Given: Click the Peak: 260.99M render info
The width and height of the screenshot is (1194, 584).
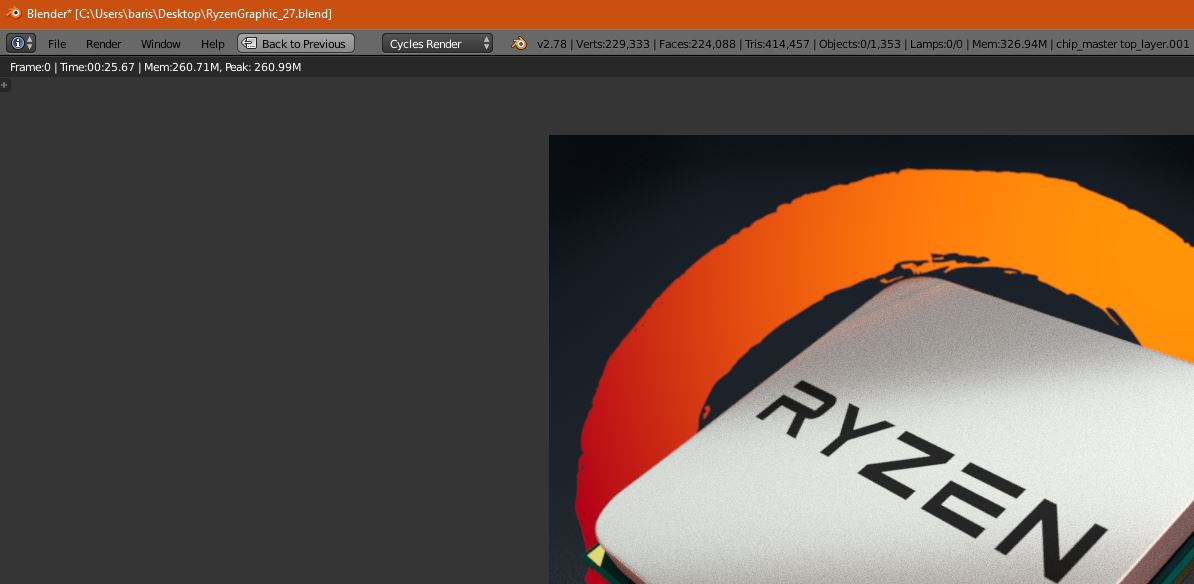Looking at the screenshot, I should 263,67.
